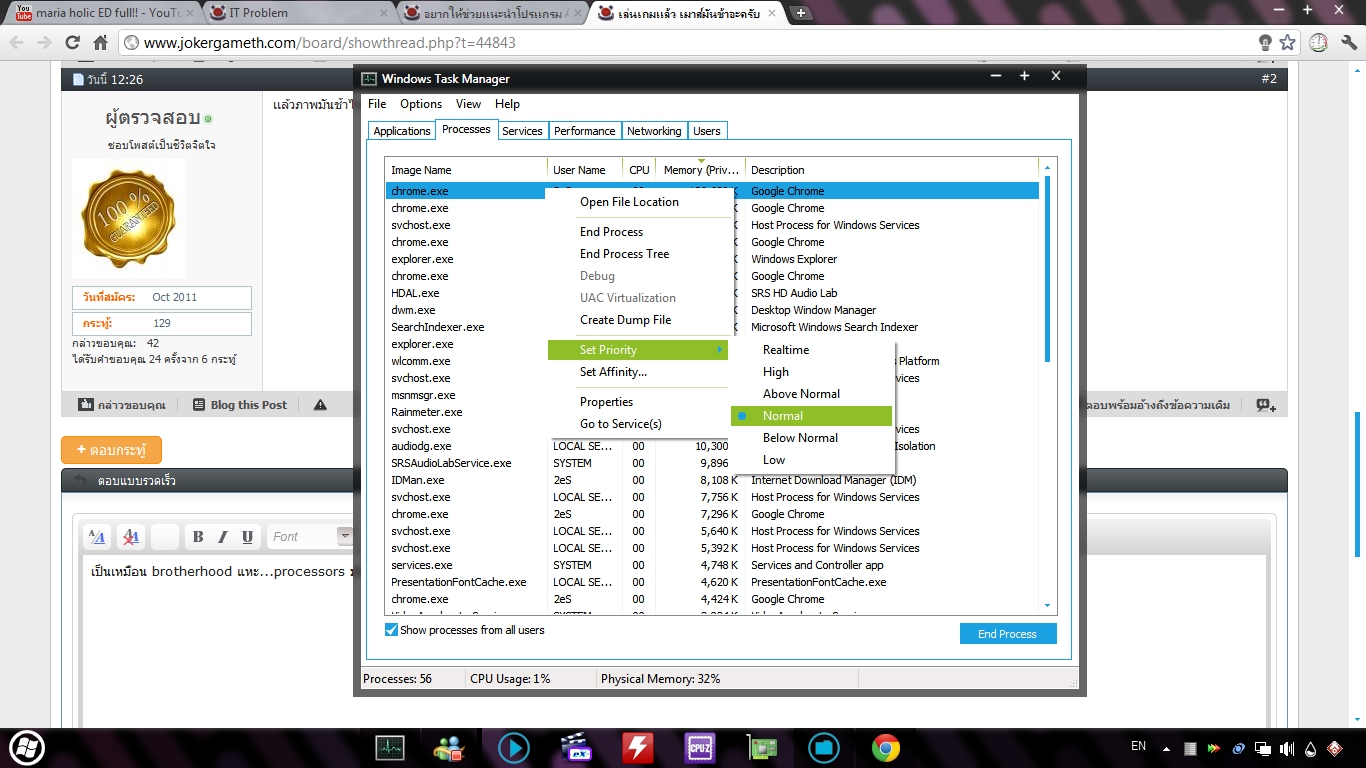Choose Create Dump File

638,320
